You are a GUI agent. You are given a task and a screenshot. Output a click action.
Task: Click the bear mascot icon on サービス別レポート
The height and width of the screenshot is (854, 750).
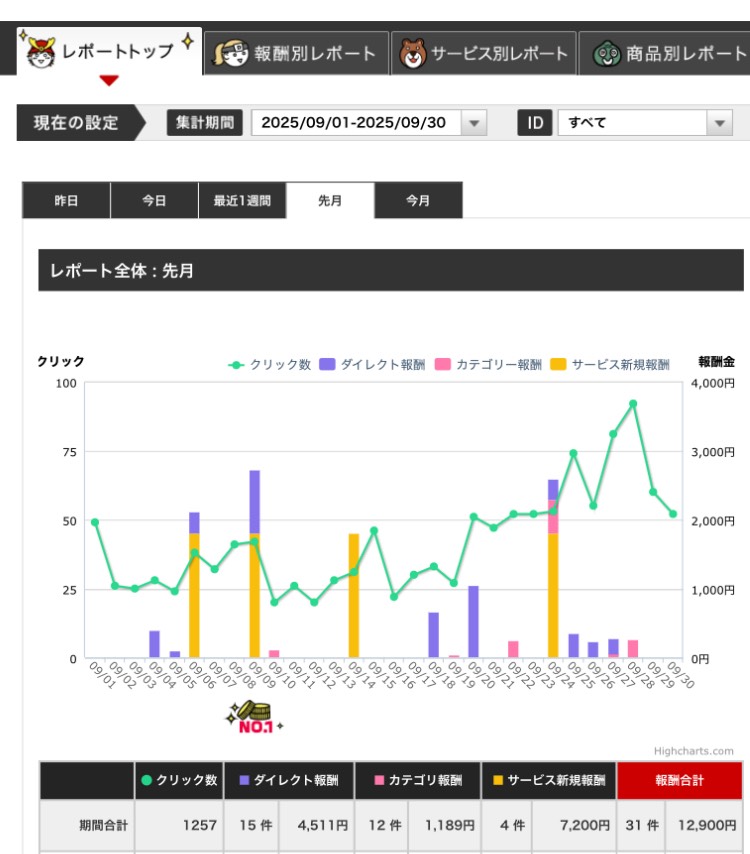412,53
